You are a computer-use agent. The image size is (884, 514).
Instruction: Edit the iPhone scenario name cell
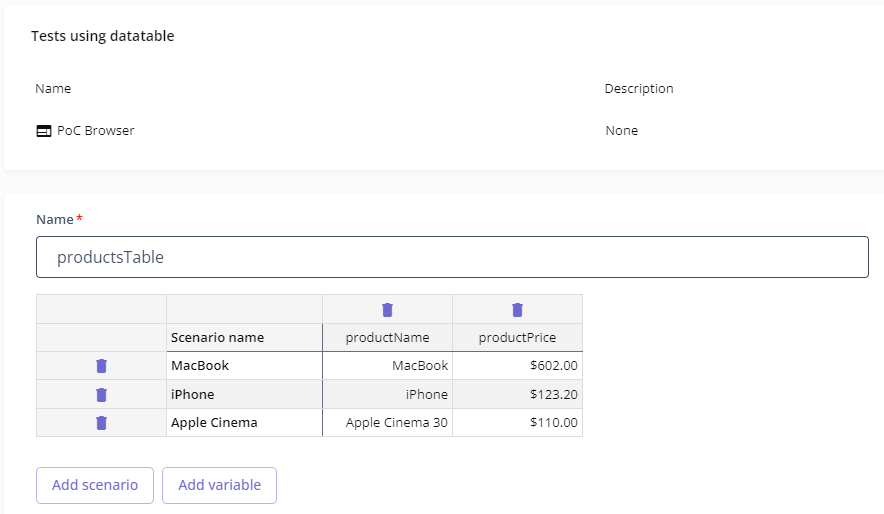pos(244,395)
